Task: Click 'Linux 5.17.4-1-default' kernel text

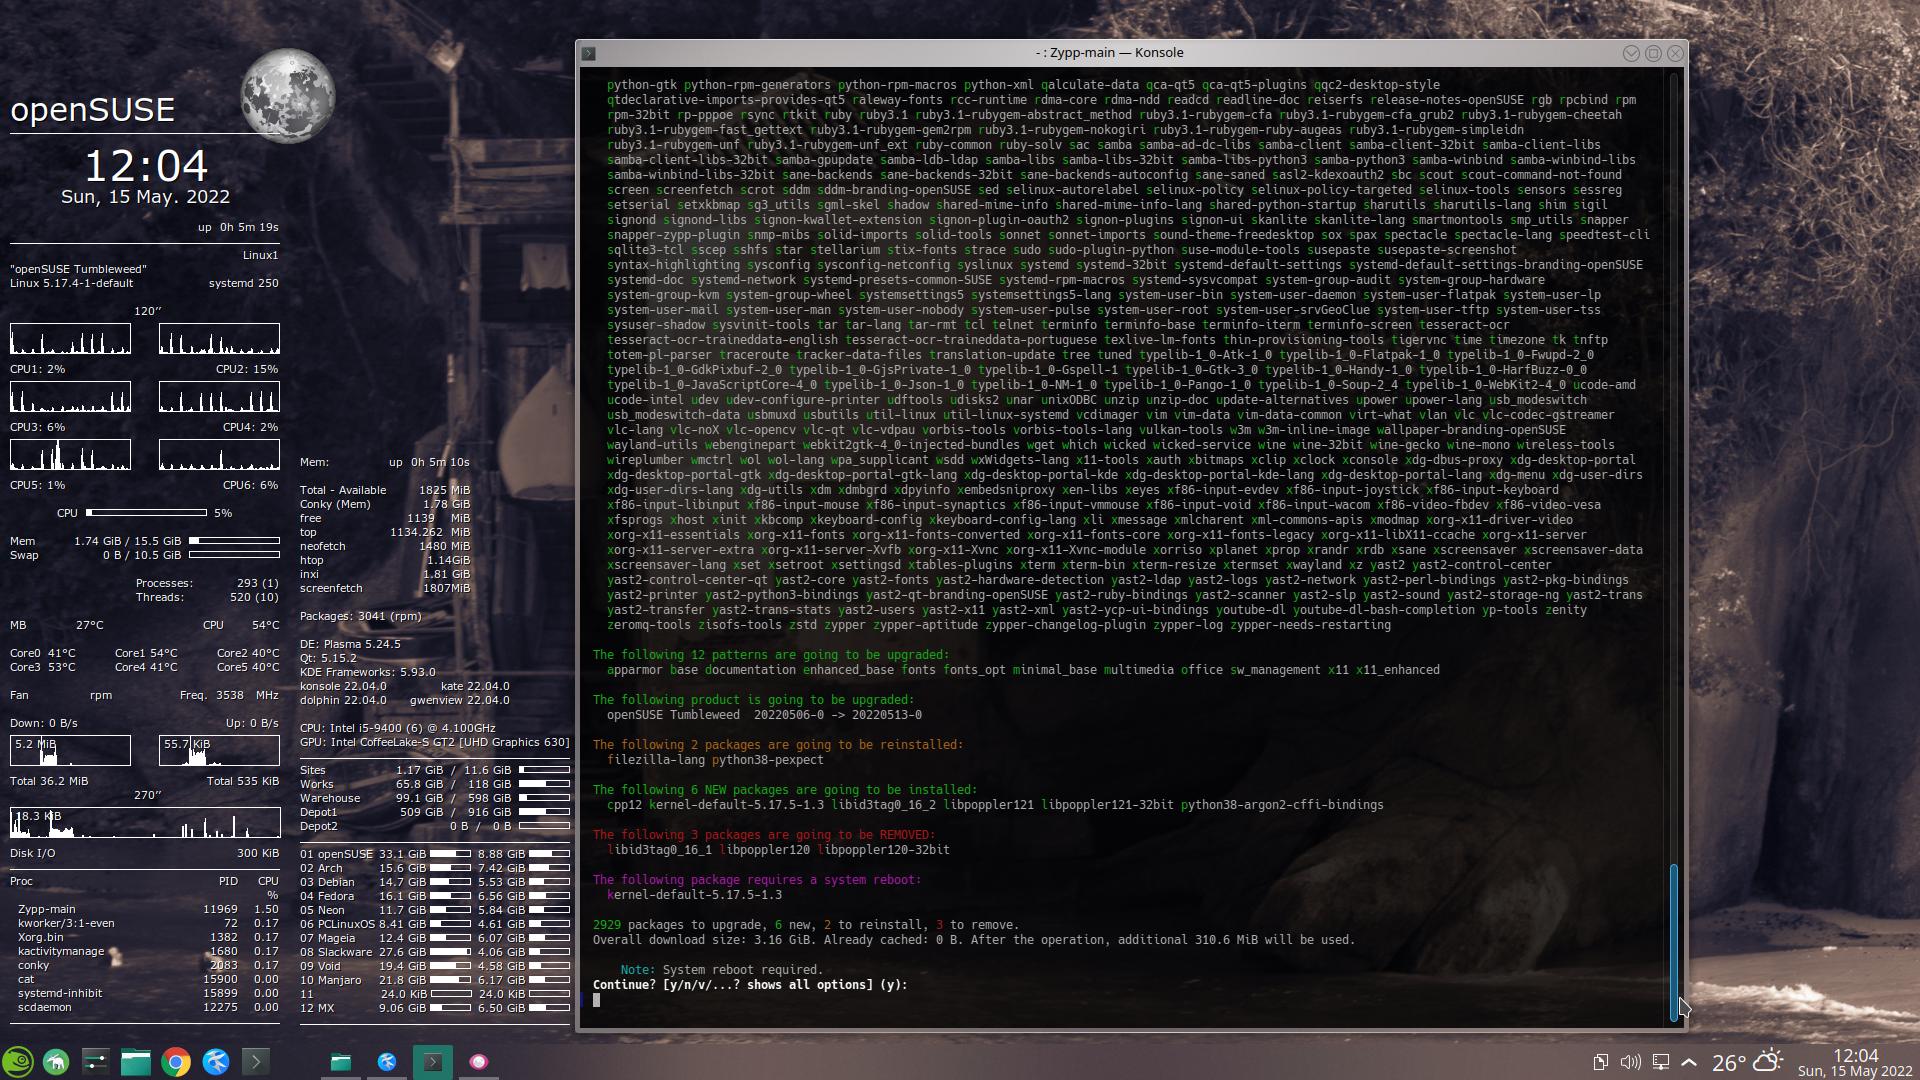Action: (x=72, y=283)
